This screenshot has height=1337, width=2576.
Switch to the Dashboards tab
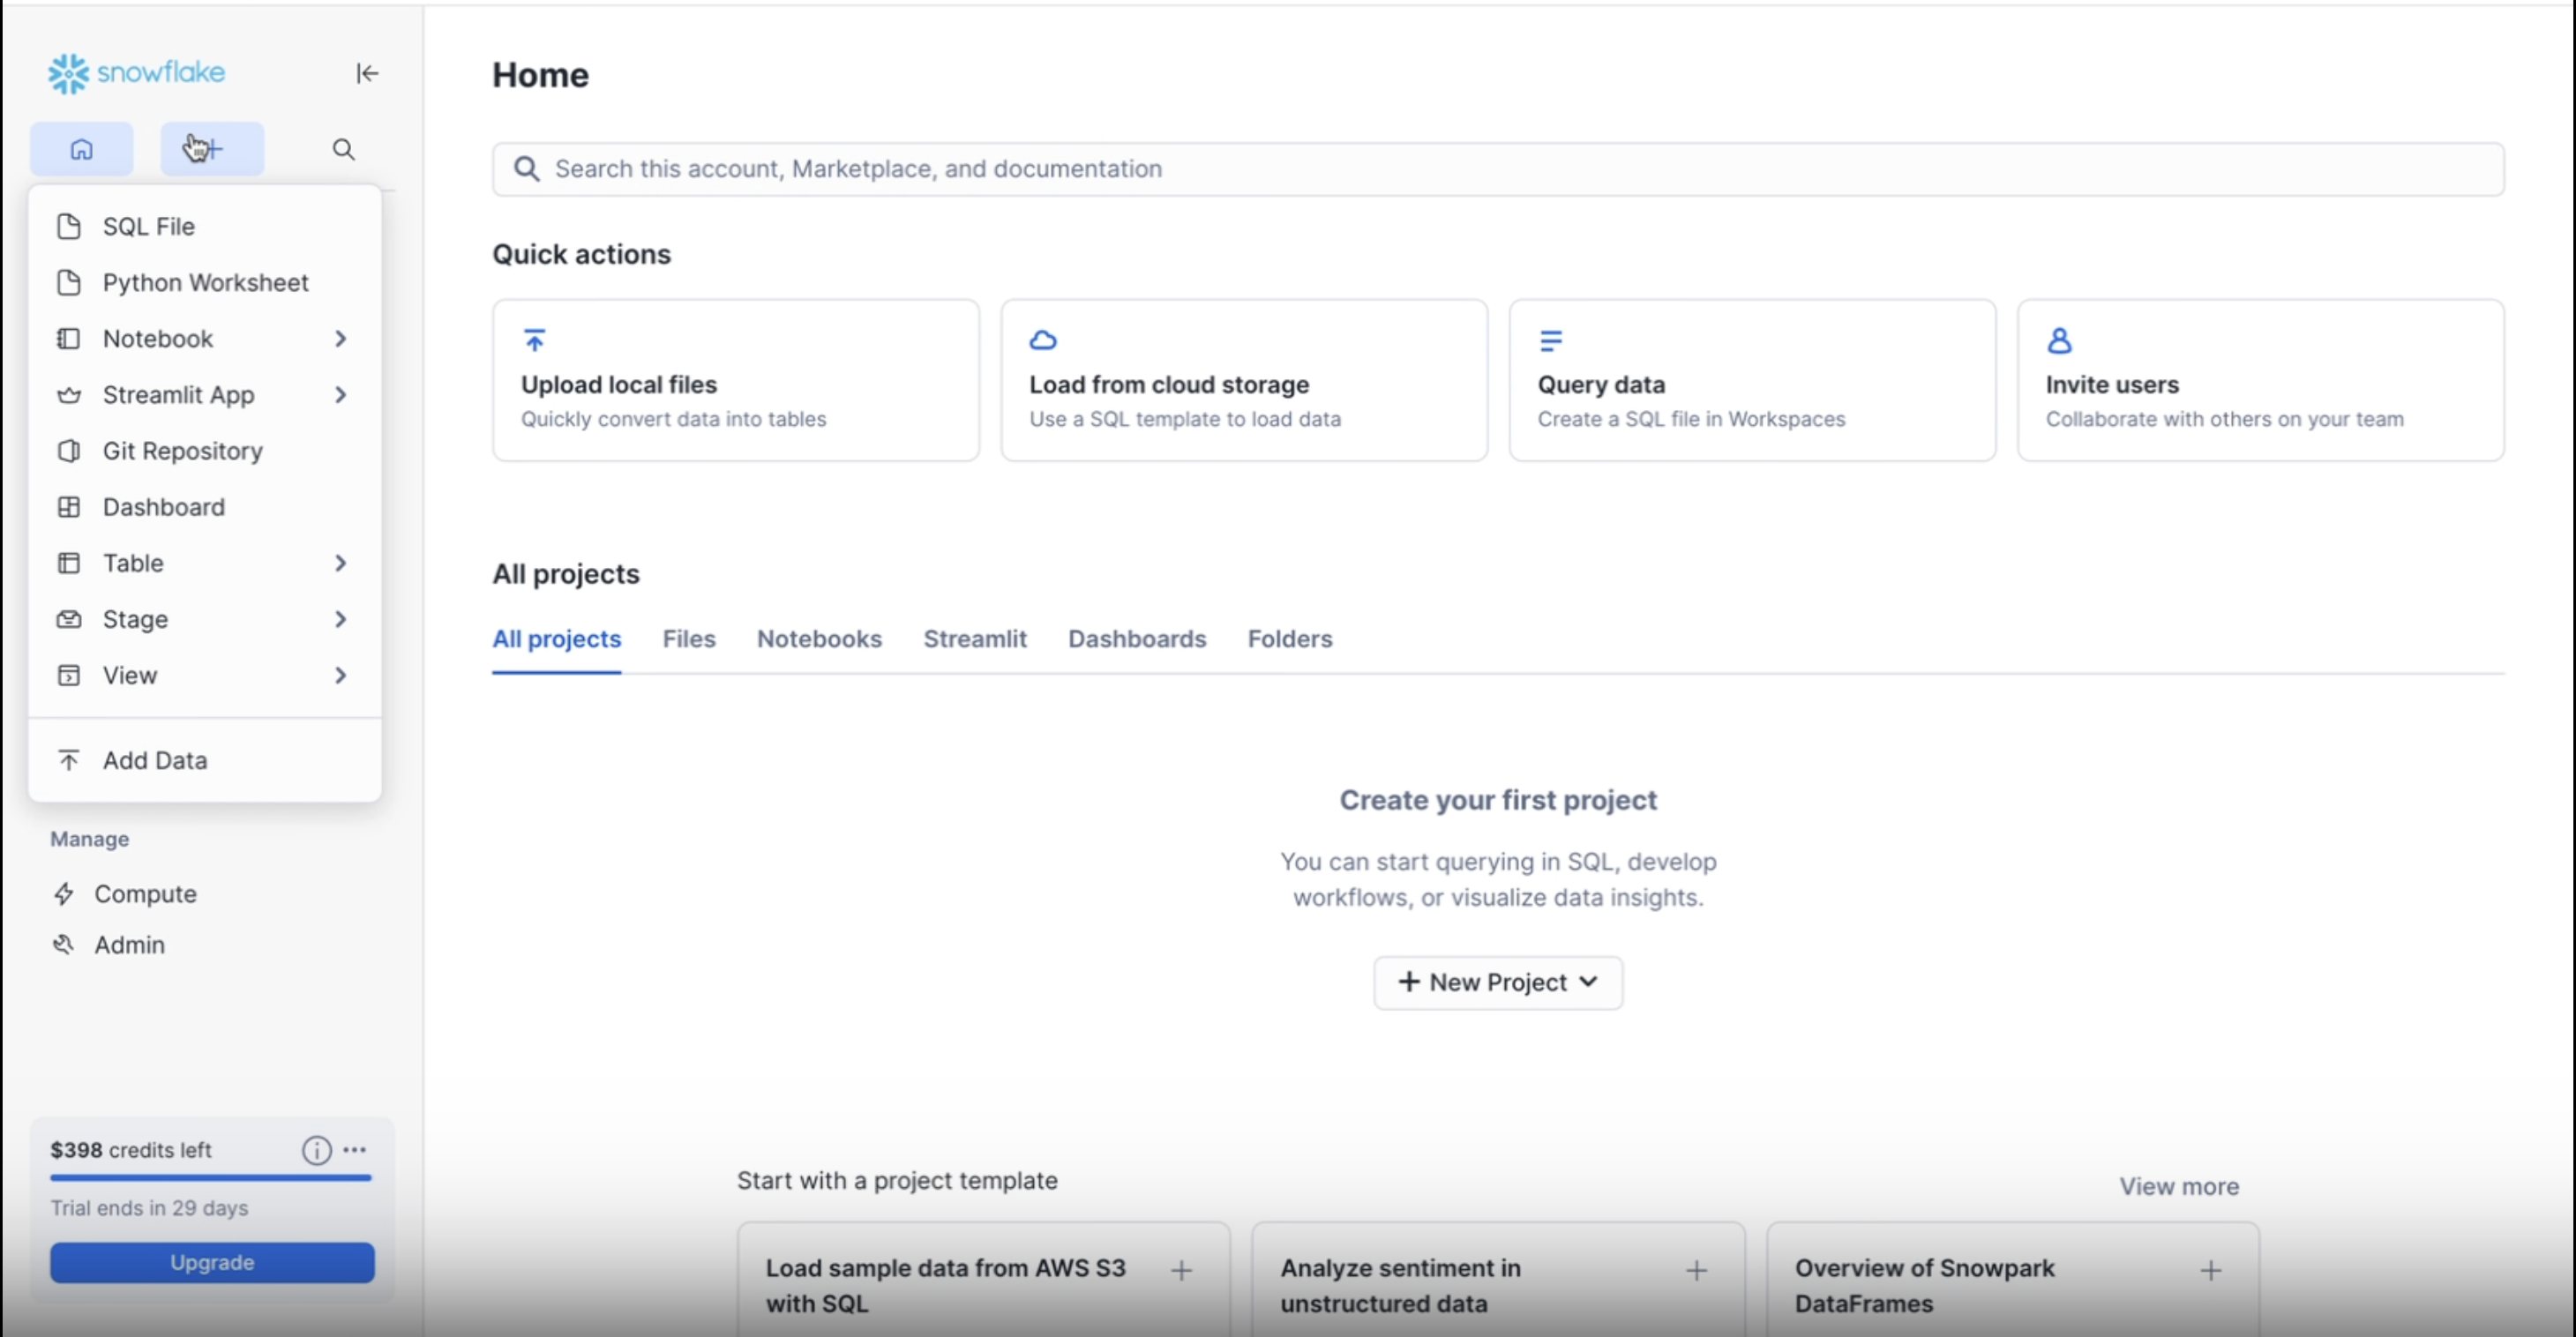click(1137, 639)
